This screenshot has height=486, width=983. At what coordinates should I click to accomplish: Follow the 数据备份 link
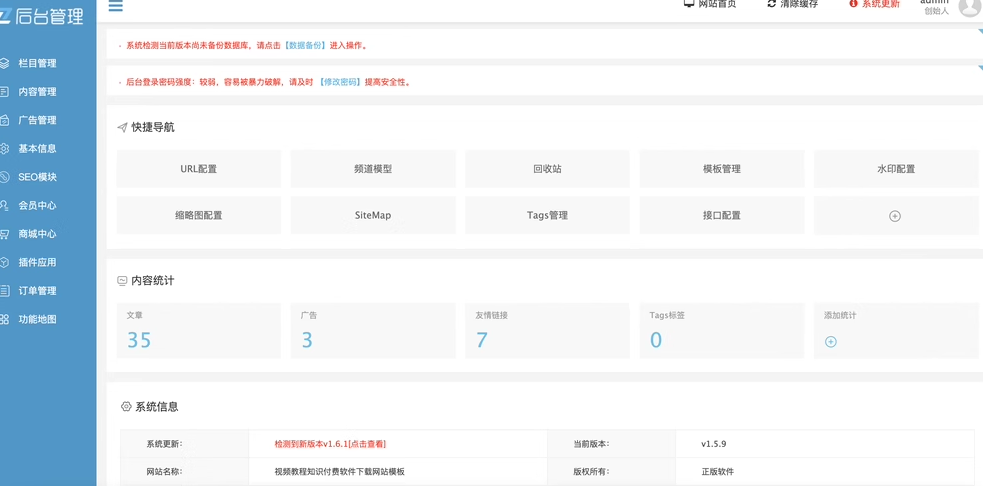(306, 45)
